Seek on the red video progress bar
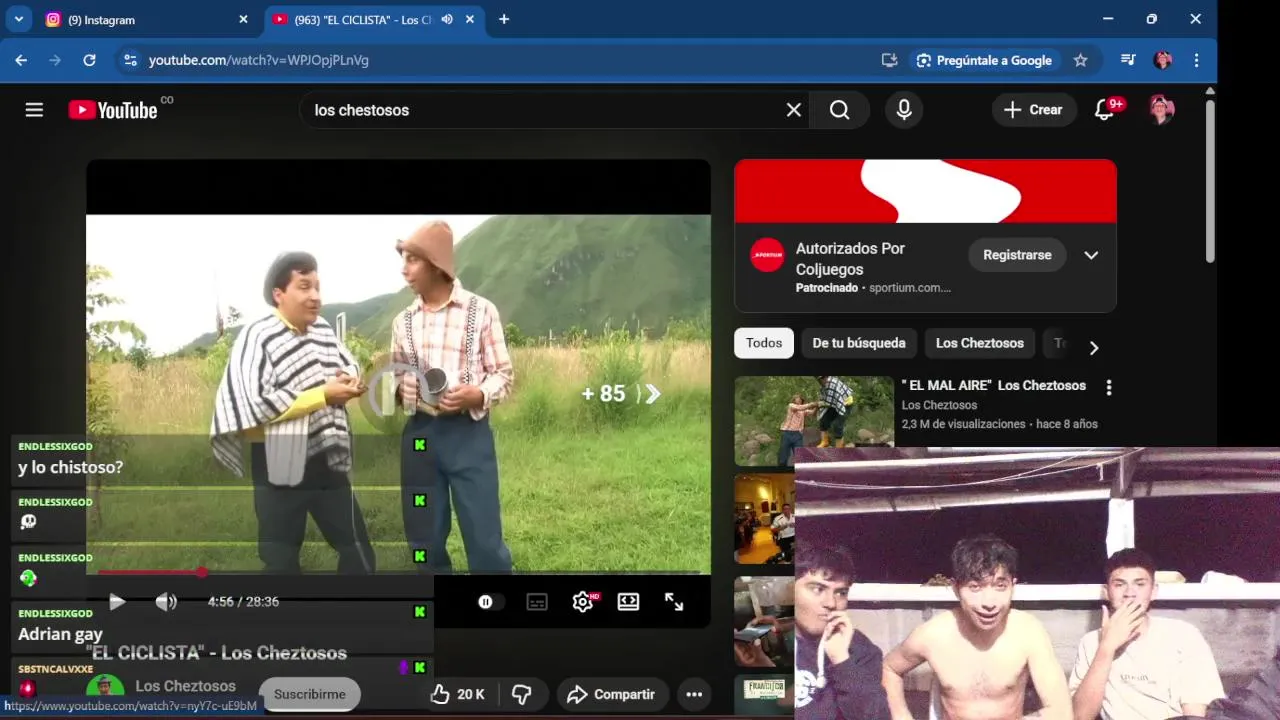Screen dimensions: 1280x720 [398, 572]
